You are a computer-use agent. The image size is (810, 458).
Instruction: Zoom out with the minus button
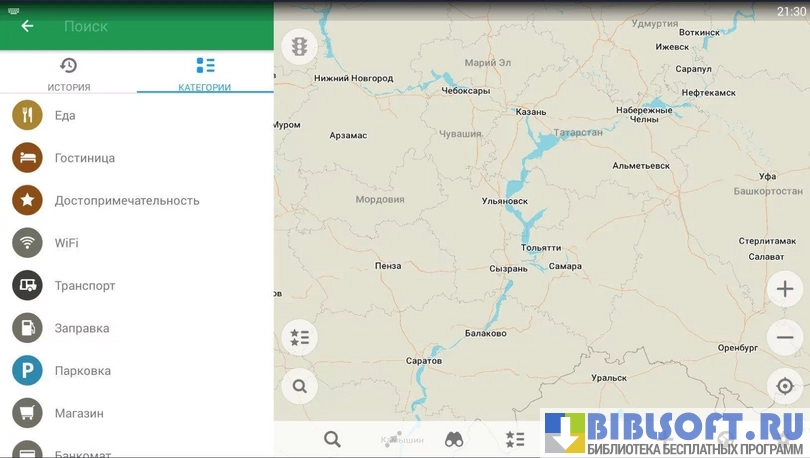point(785,337)
